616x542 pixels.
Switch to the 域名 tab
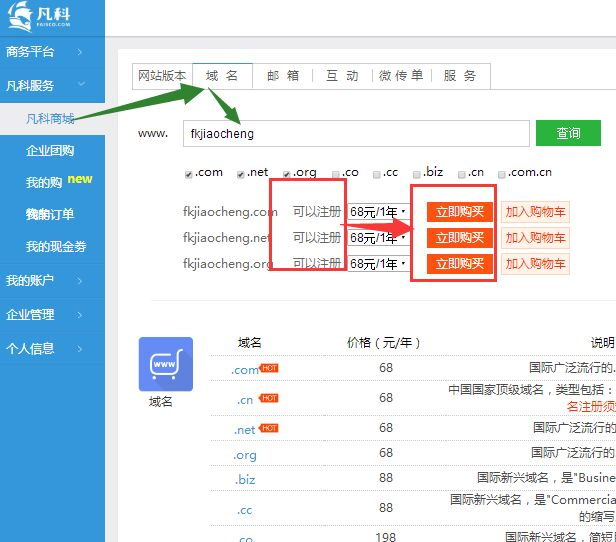click(222, 75)
